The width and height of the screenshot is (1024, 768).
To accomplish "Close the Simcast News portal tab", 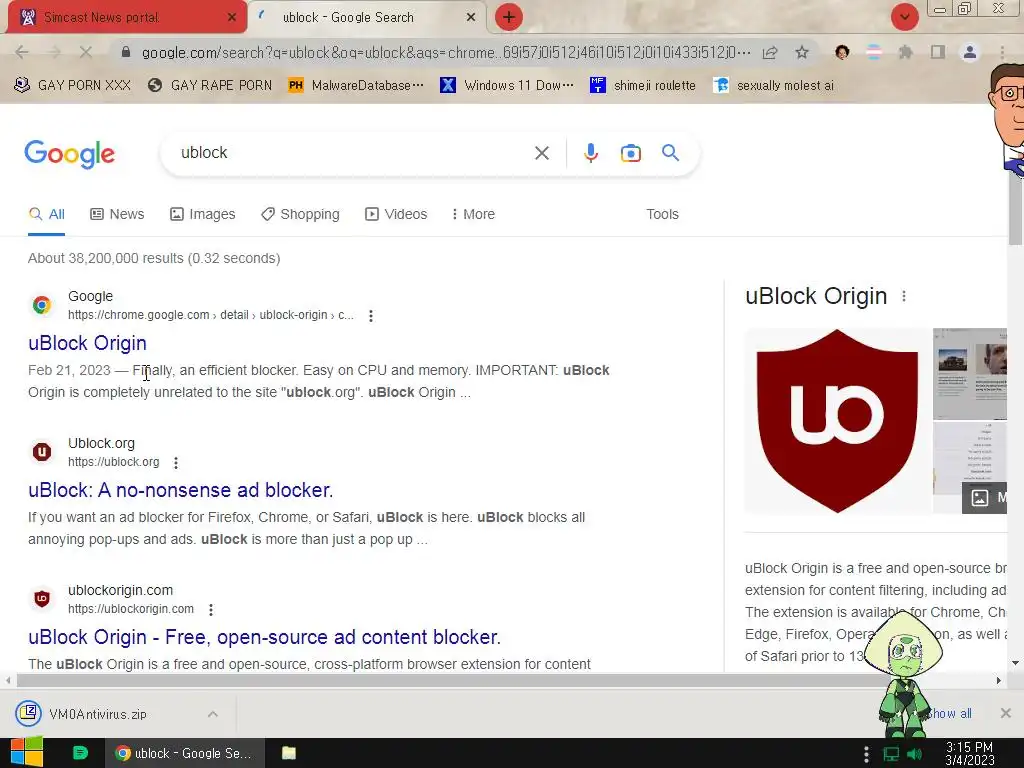I will click(x=232, y=18).
